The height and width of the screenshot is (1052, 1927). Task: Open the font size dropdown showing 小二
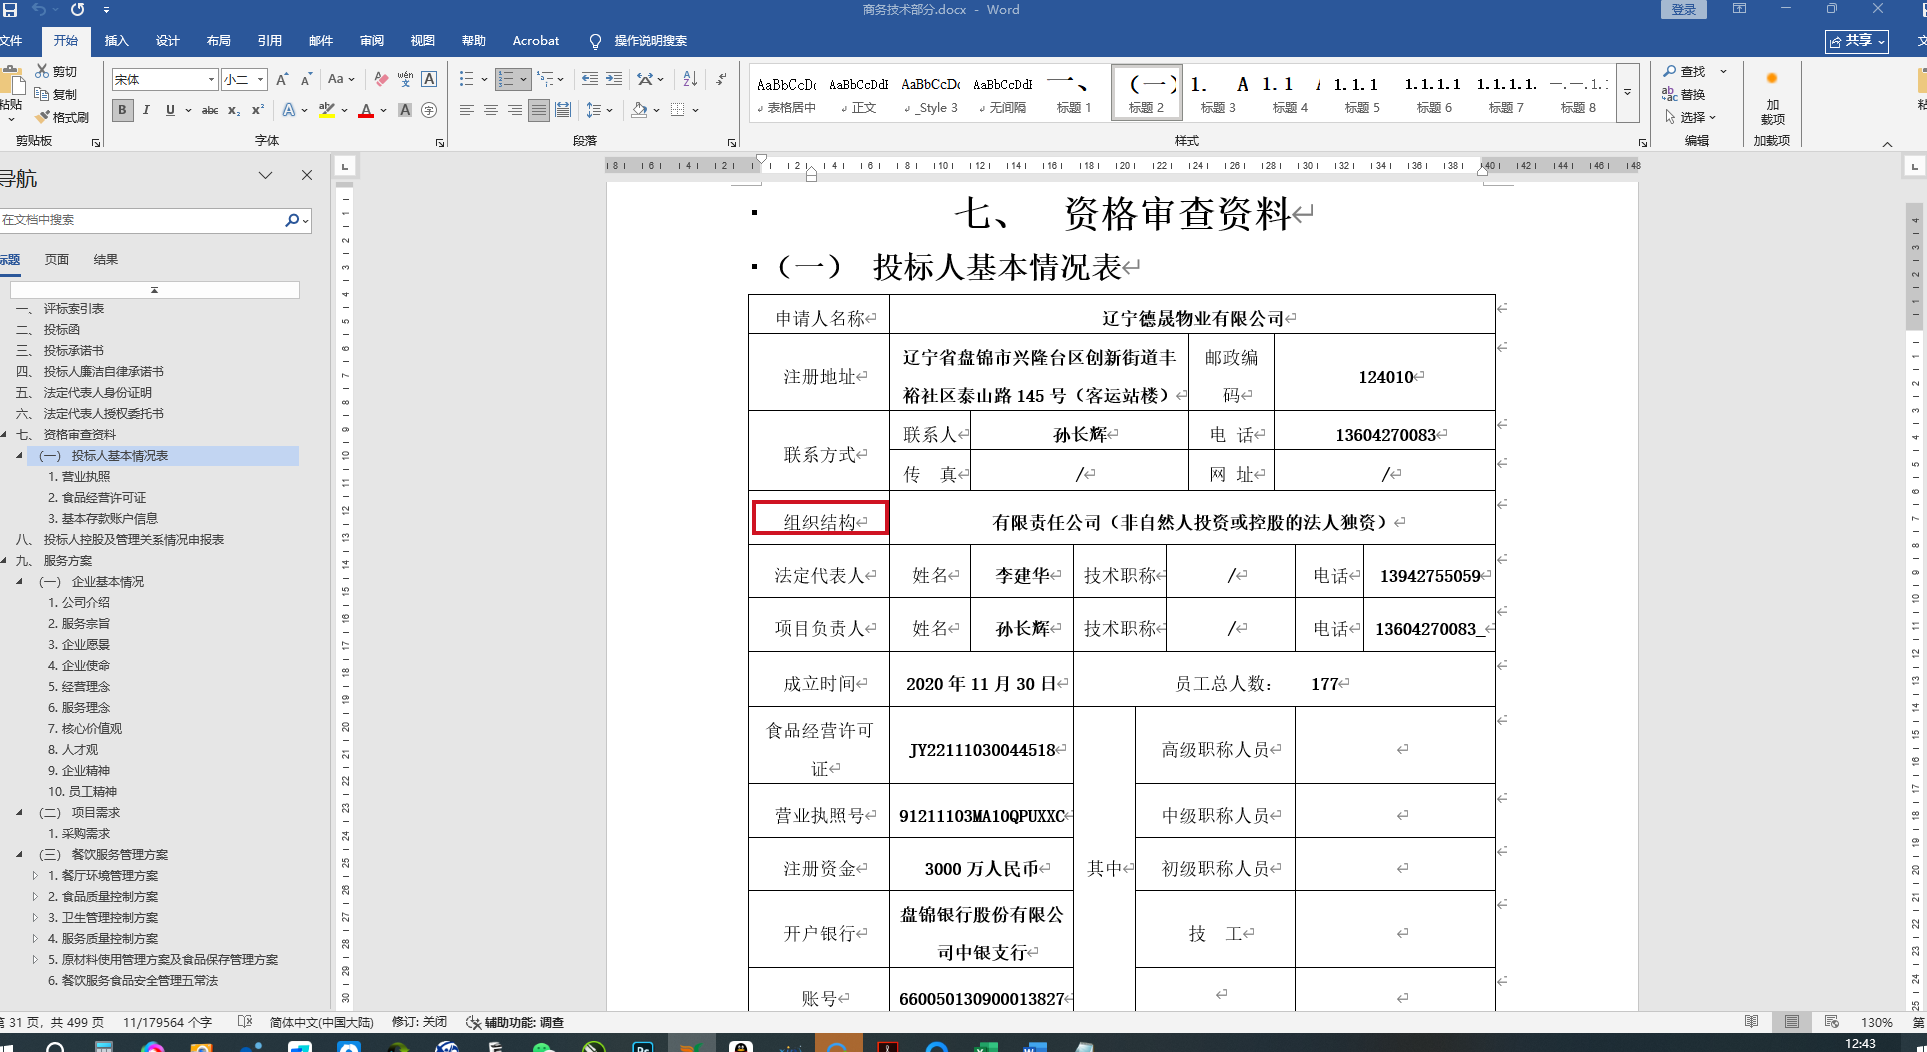pos(260,79)
